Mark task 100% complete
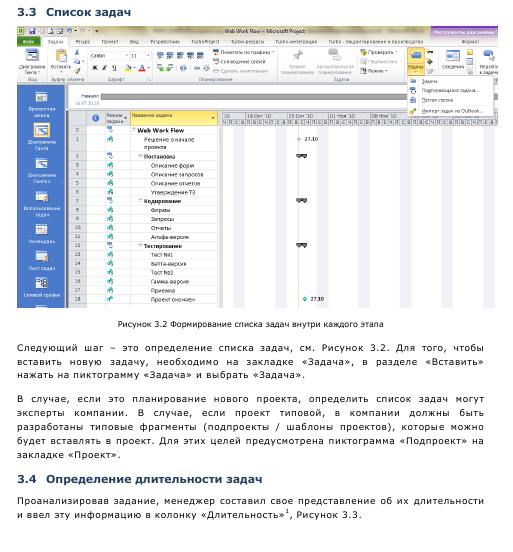The height and width of the screenshot is (552, 513). pos(200,55)
